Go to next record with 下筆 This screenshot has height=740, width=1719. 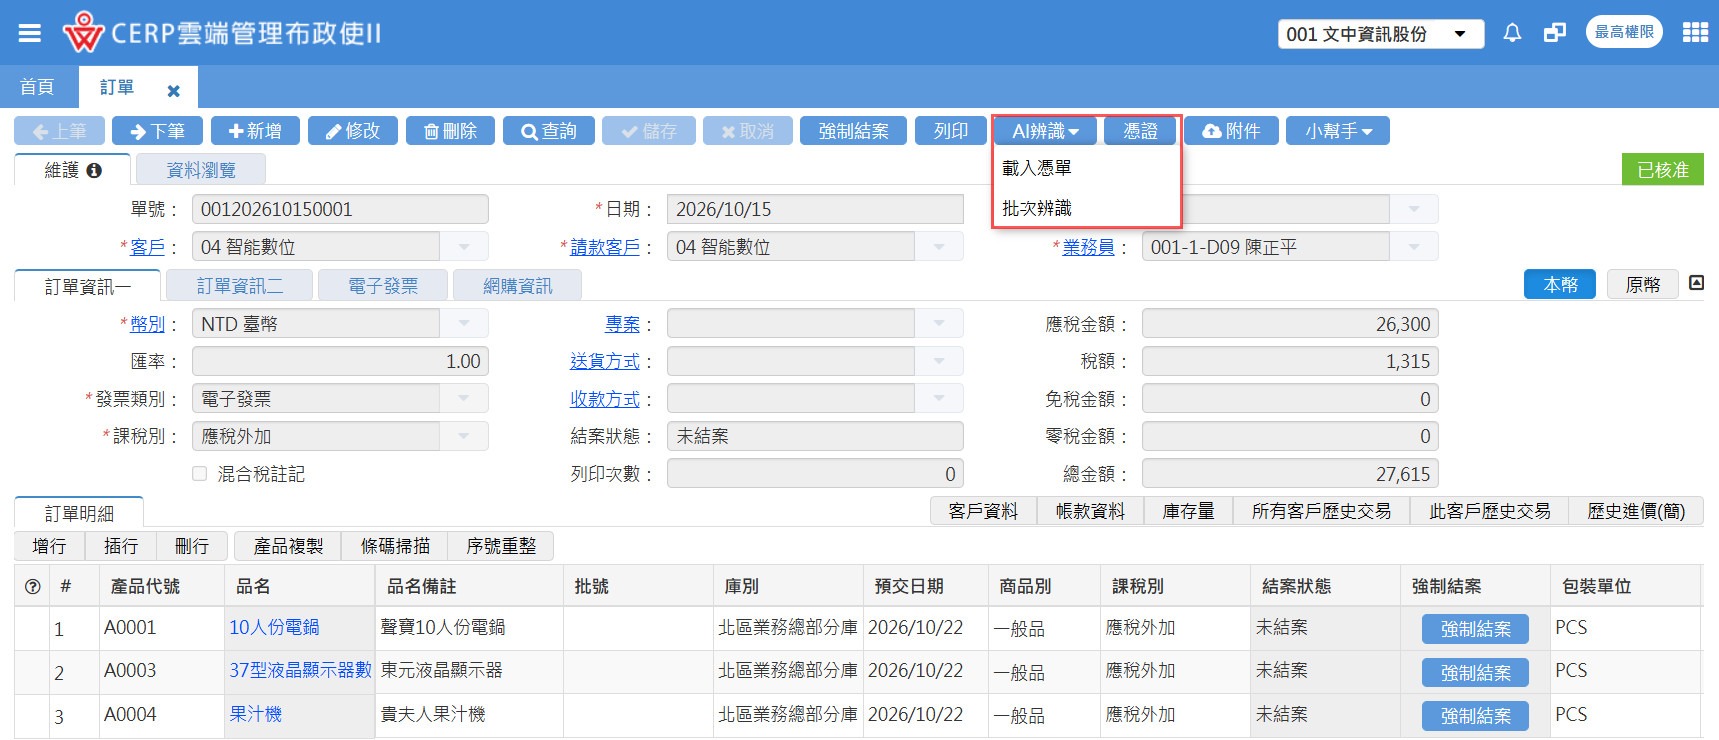(x=157, y=131)
